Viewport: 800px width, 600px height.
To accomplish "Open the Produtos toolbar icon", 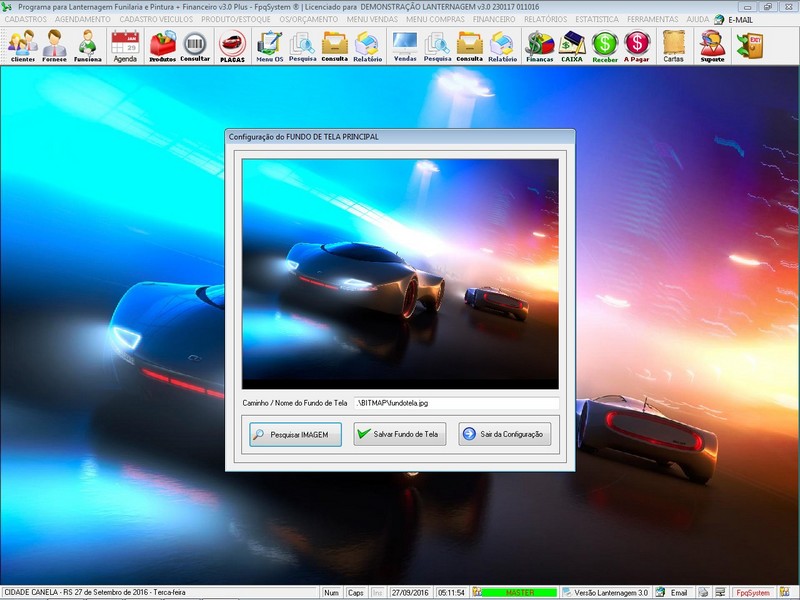I will tap(163, 45).
